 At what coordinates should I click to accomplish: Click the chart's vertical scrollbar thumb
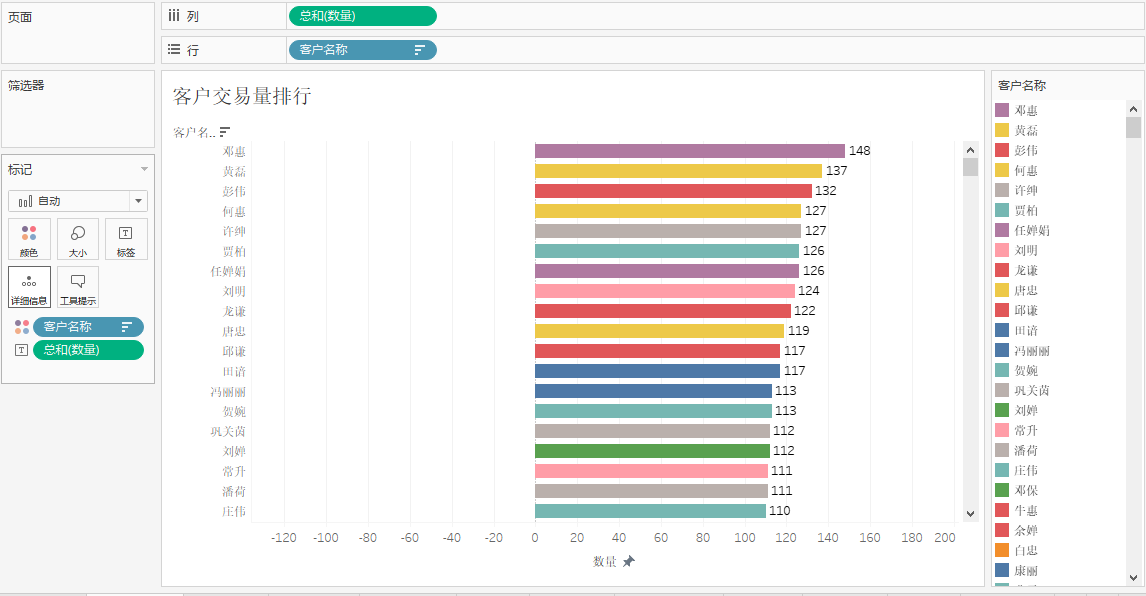tap(970, 166)
